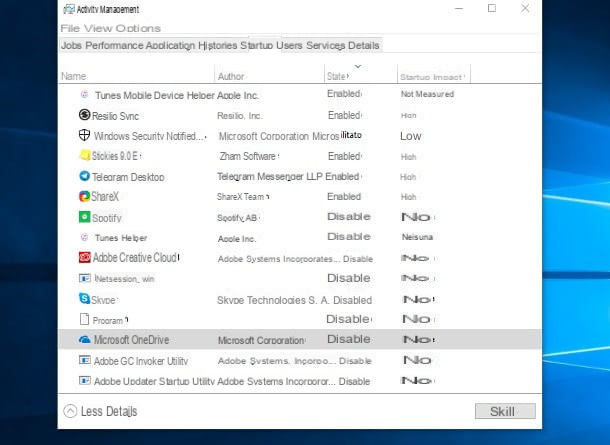Click the Microsoft OneDrive cloud icon
This screenshot has width=610, height=445.
84,340
